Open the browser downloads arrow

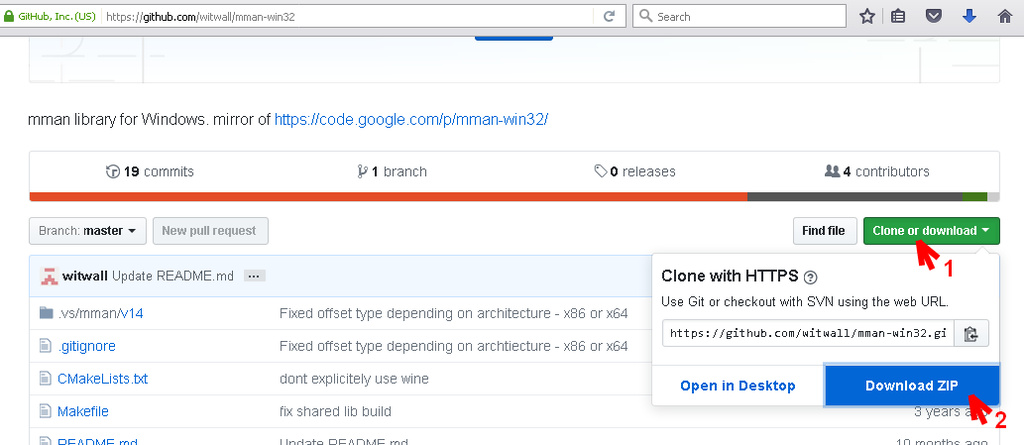pos(968,16)
